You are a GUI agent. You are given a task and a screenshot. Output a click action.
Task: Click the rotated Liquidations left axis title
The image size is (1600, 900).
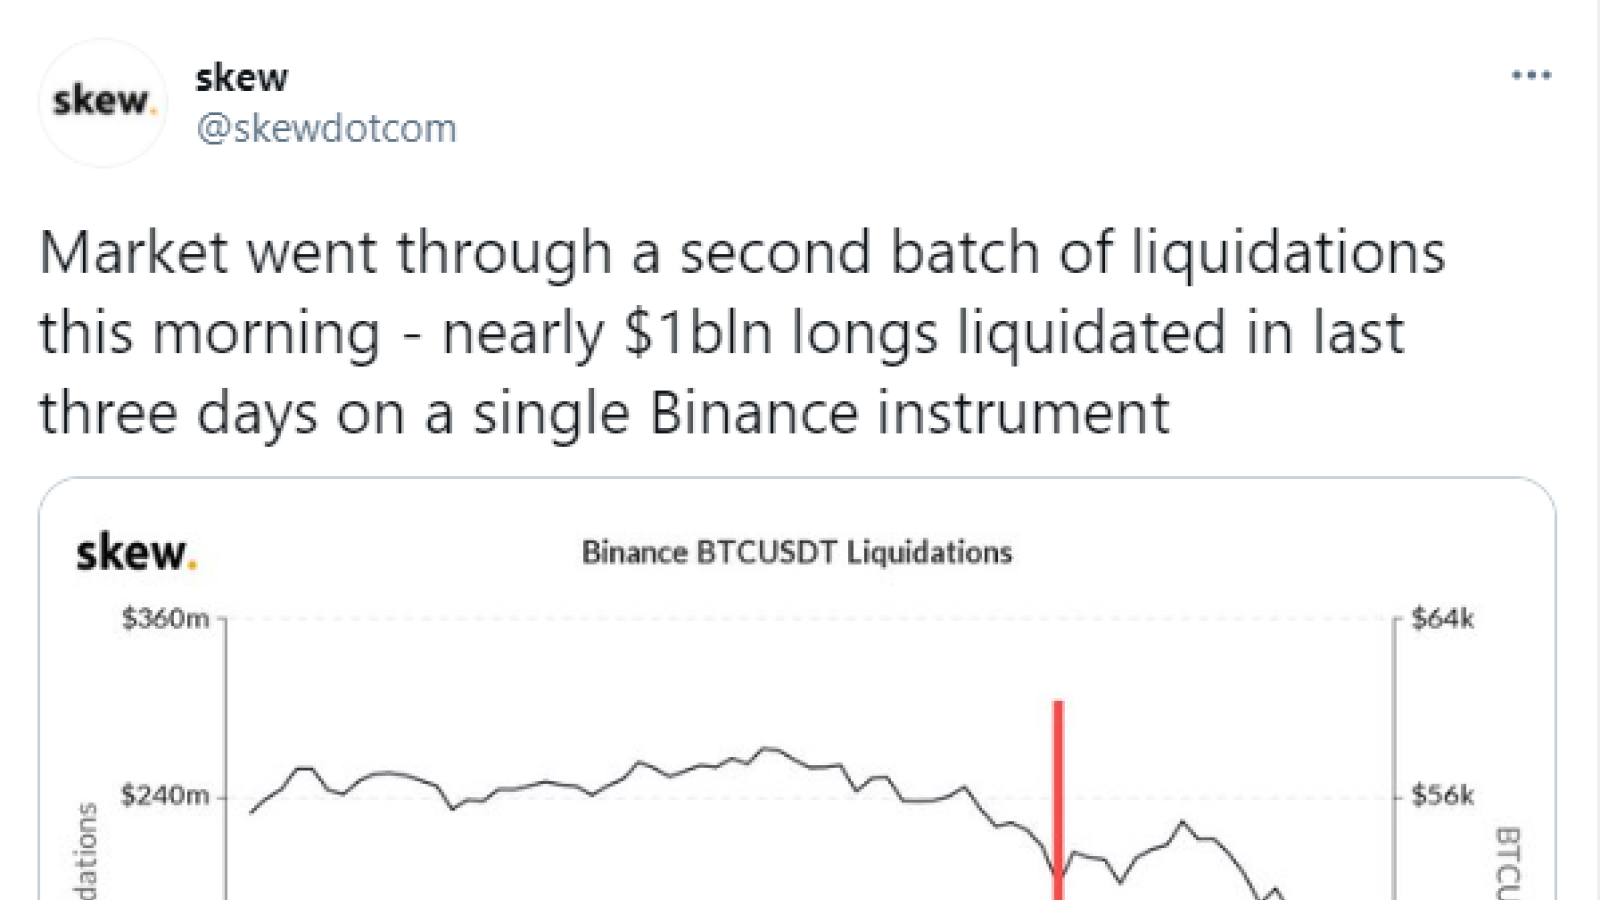coord(87,851)
